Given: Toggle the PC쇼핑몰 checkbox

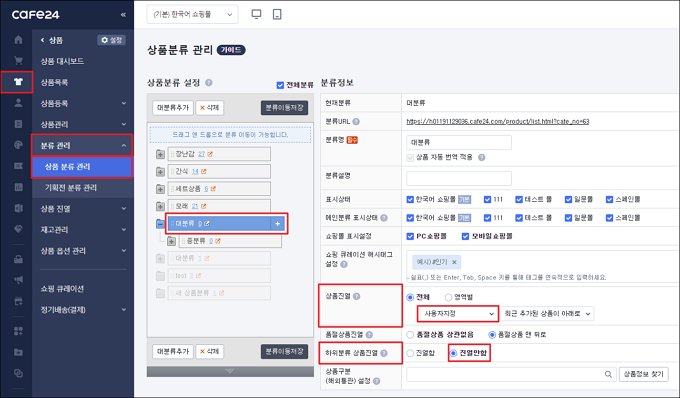Looking at the screenshot, I should click(410, 236).
